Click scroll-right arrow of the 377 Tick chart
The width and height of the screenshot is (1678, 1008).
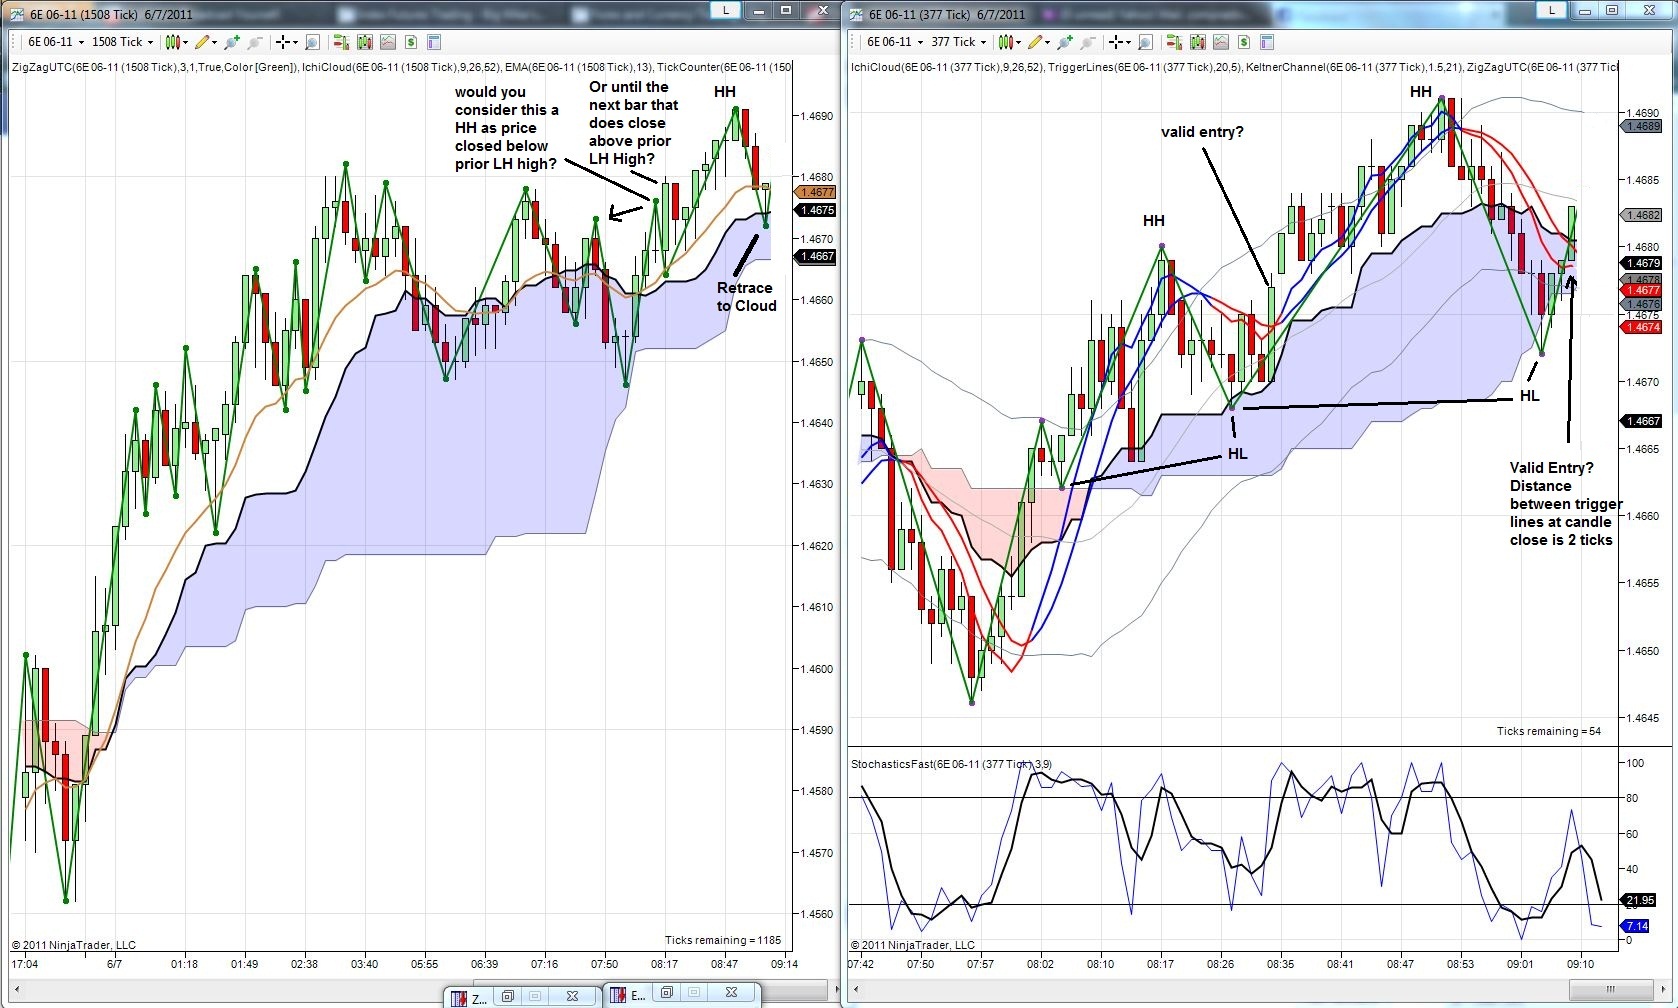click(1665, 990)
